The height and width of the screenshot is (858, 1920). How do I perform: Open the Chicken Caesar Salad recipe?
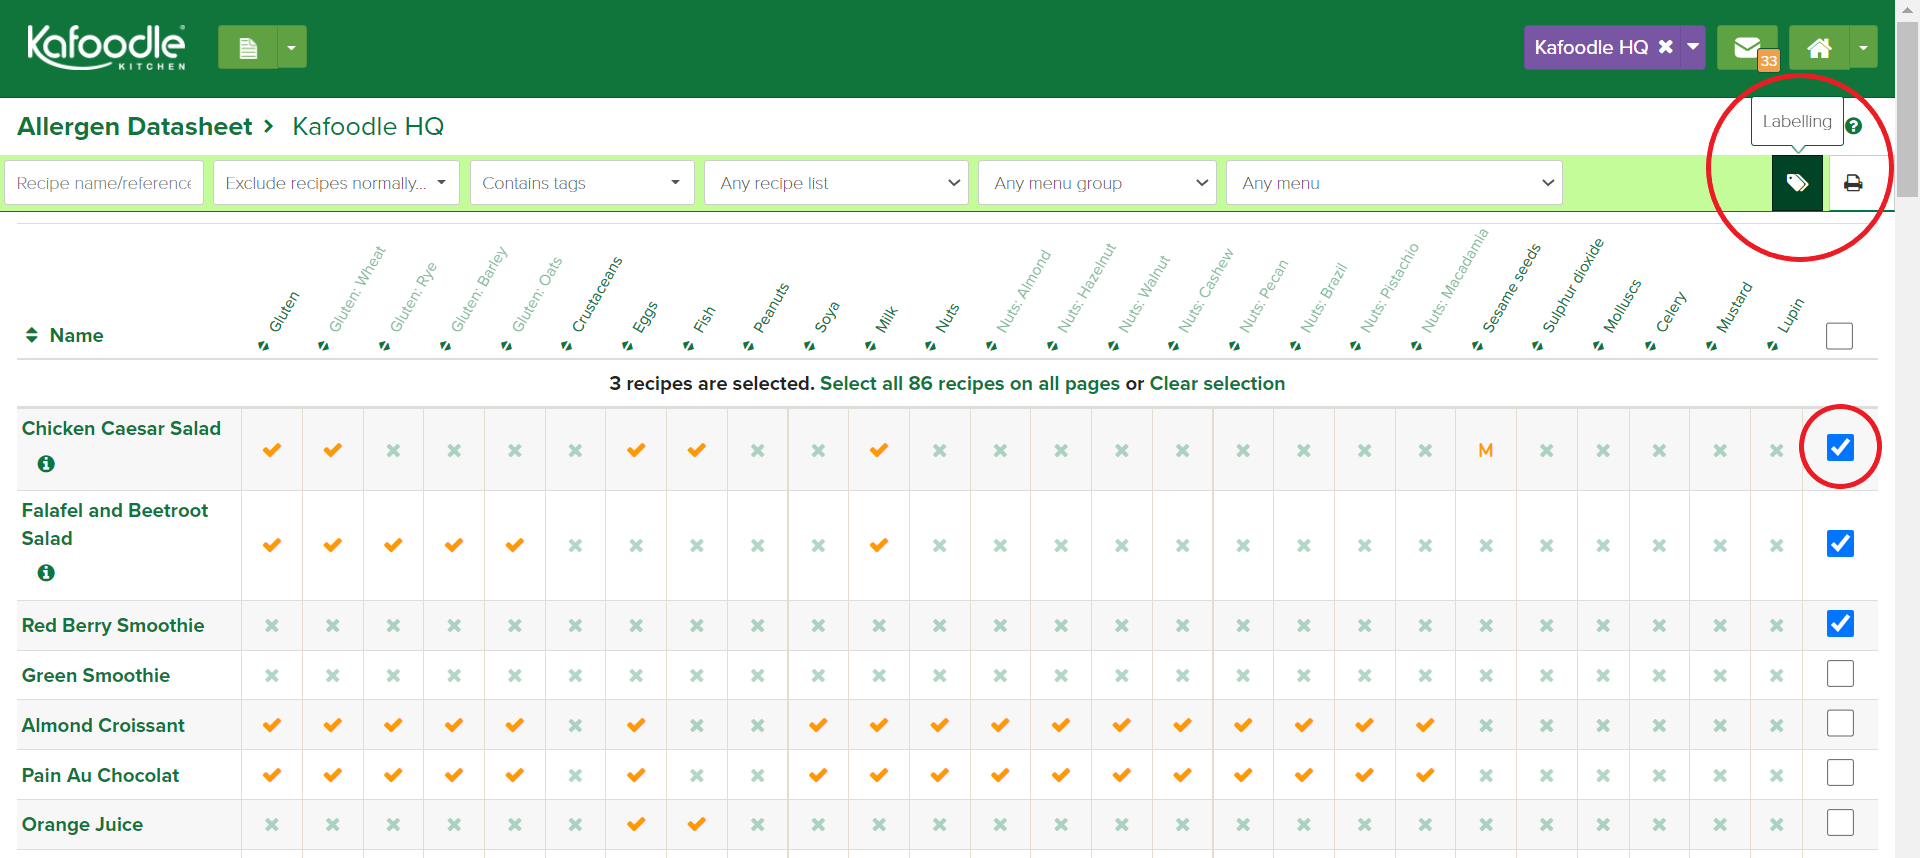pos(121,429)
